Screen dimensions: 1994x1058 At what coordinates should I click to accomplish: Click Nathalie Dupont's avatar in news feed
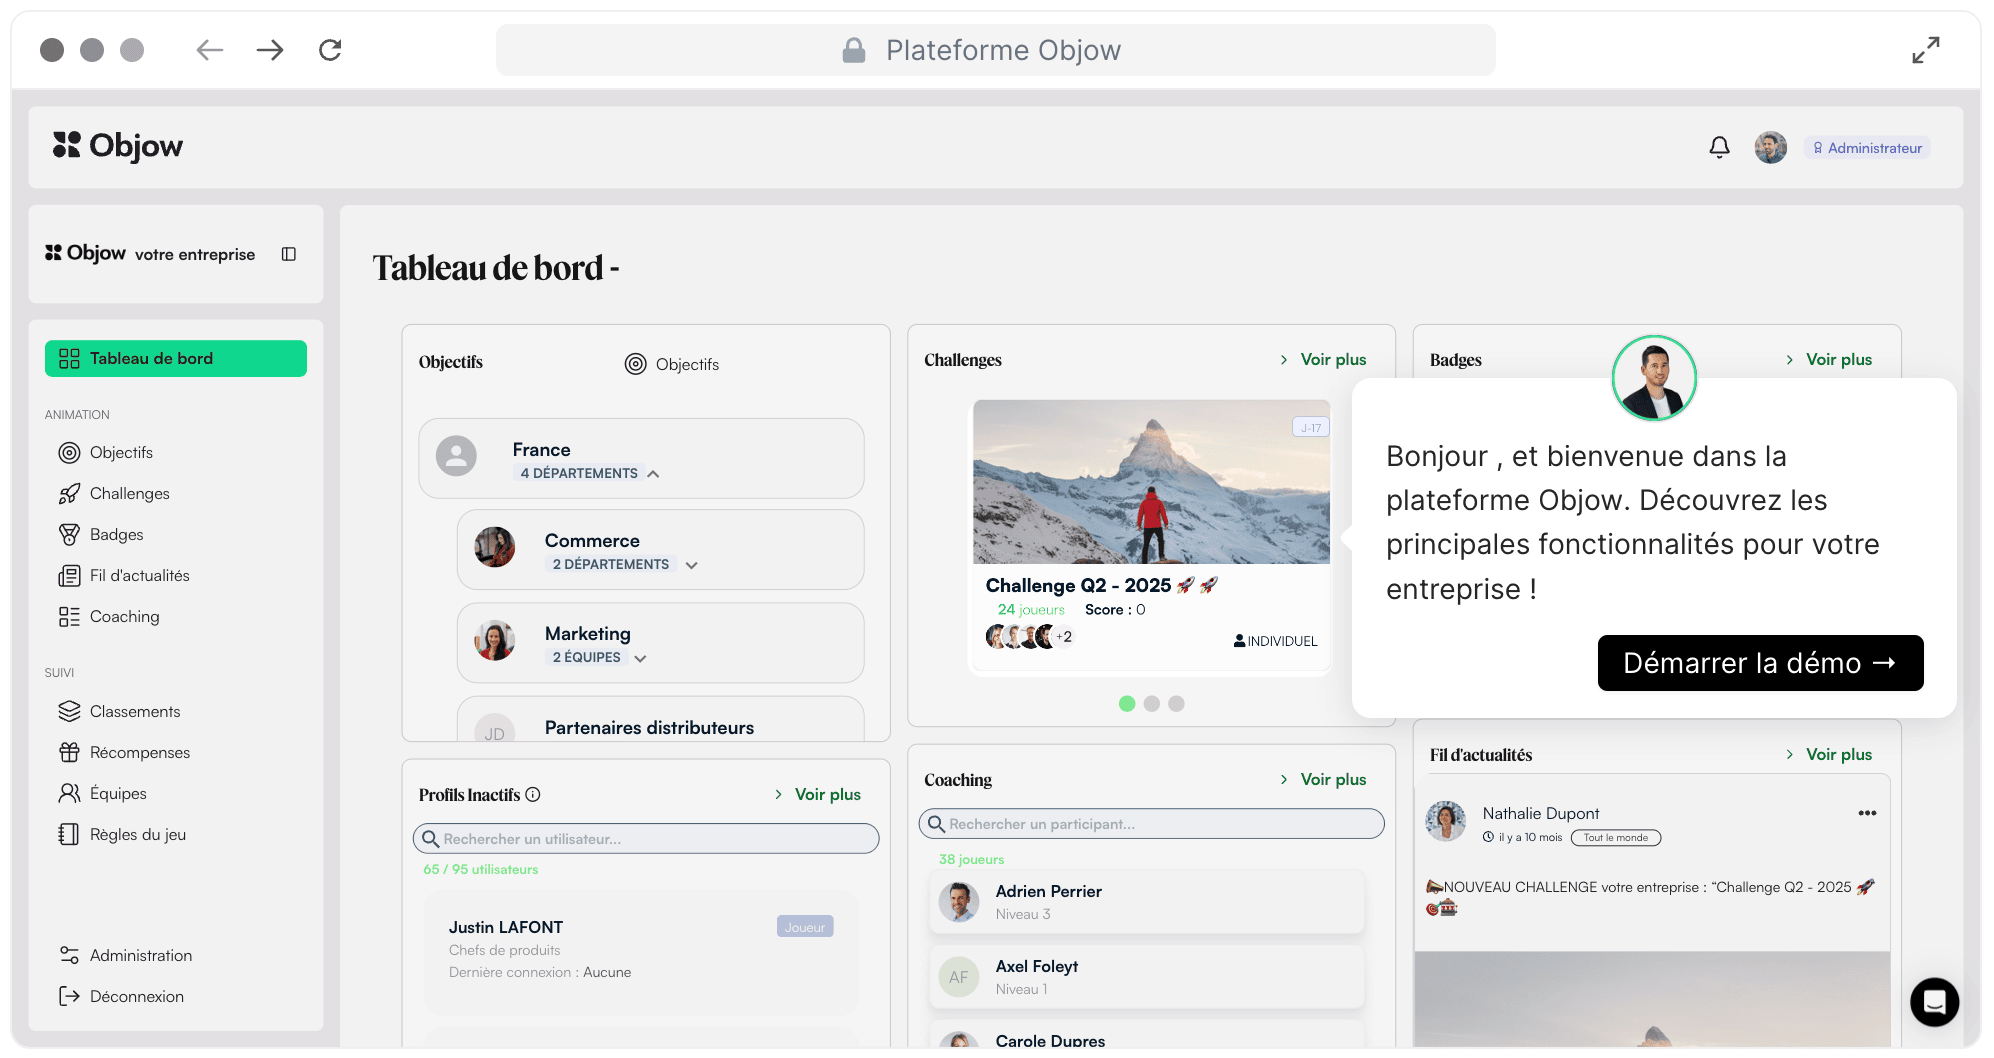click(x=1445, y=821)
